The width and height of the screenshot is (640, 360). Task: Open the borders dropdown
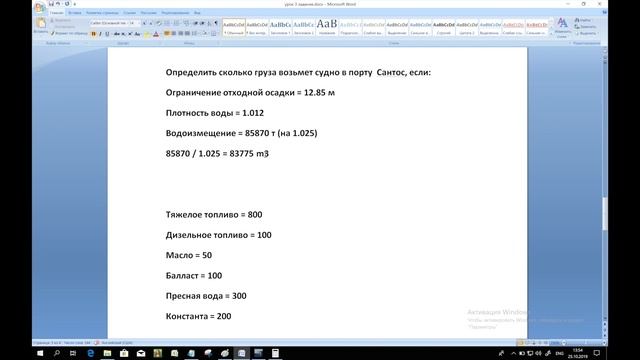(214, 33)
